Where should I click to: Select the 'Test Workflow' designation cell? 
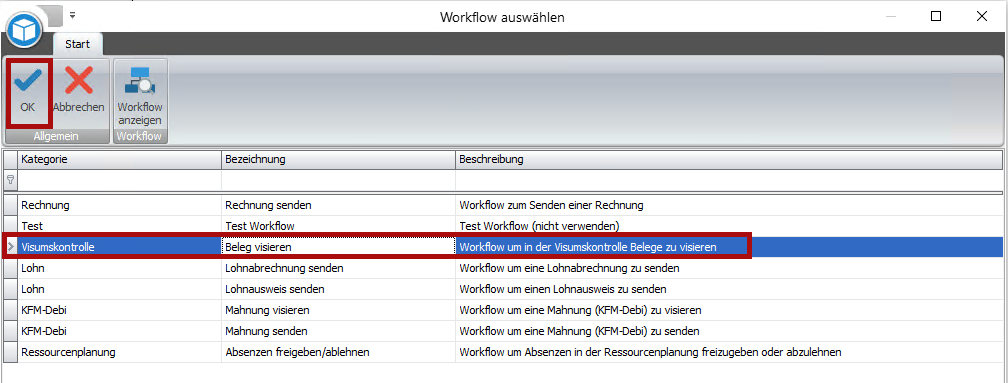coord(339,226)
